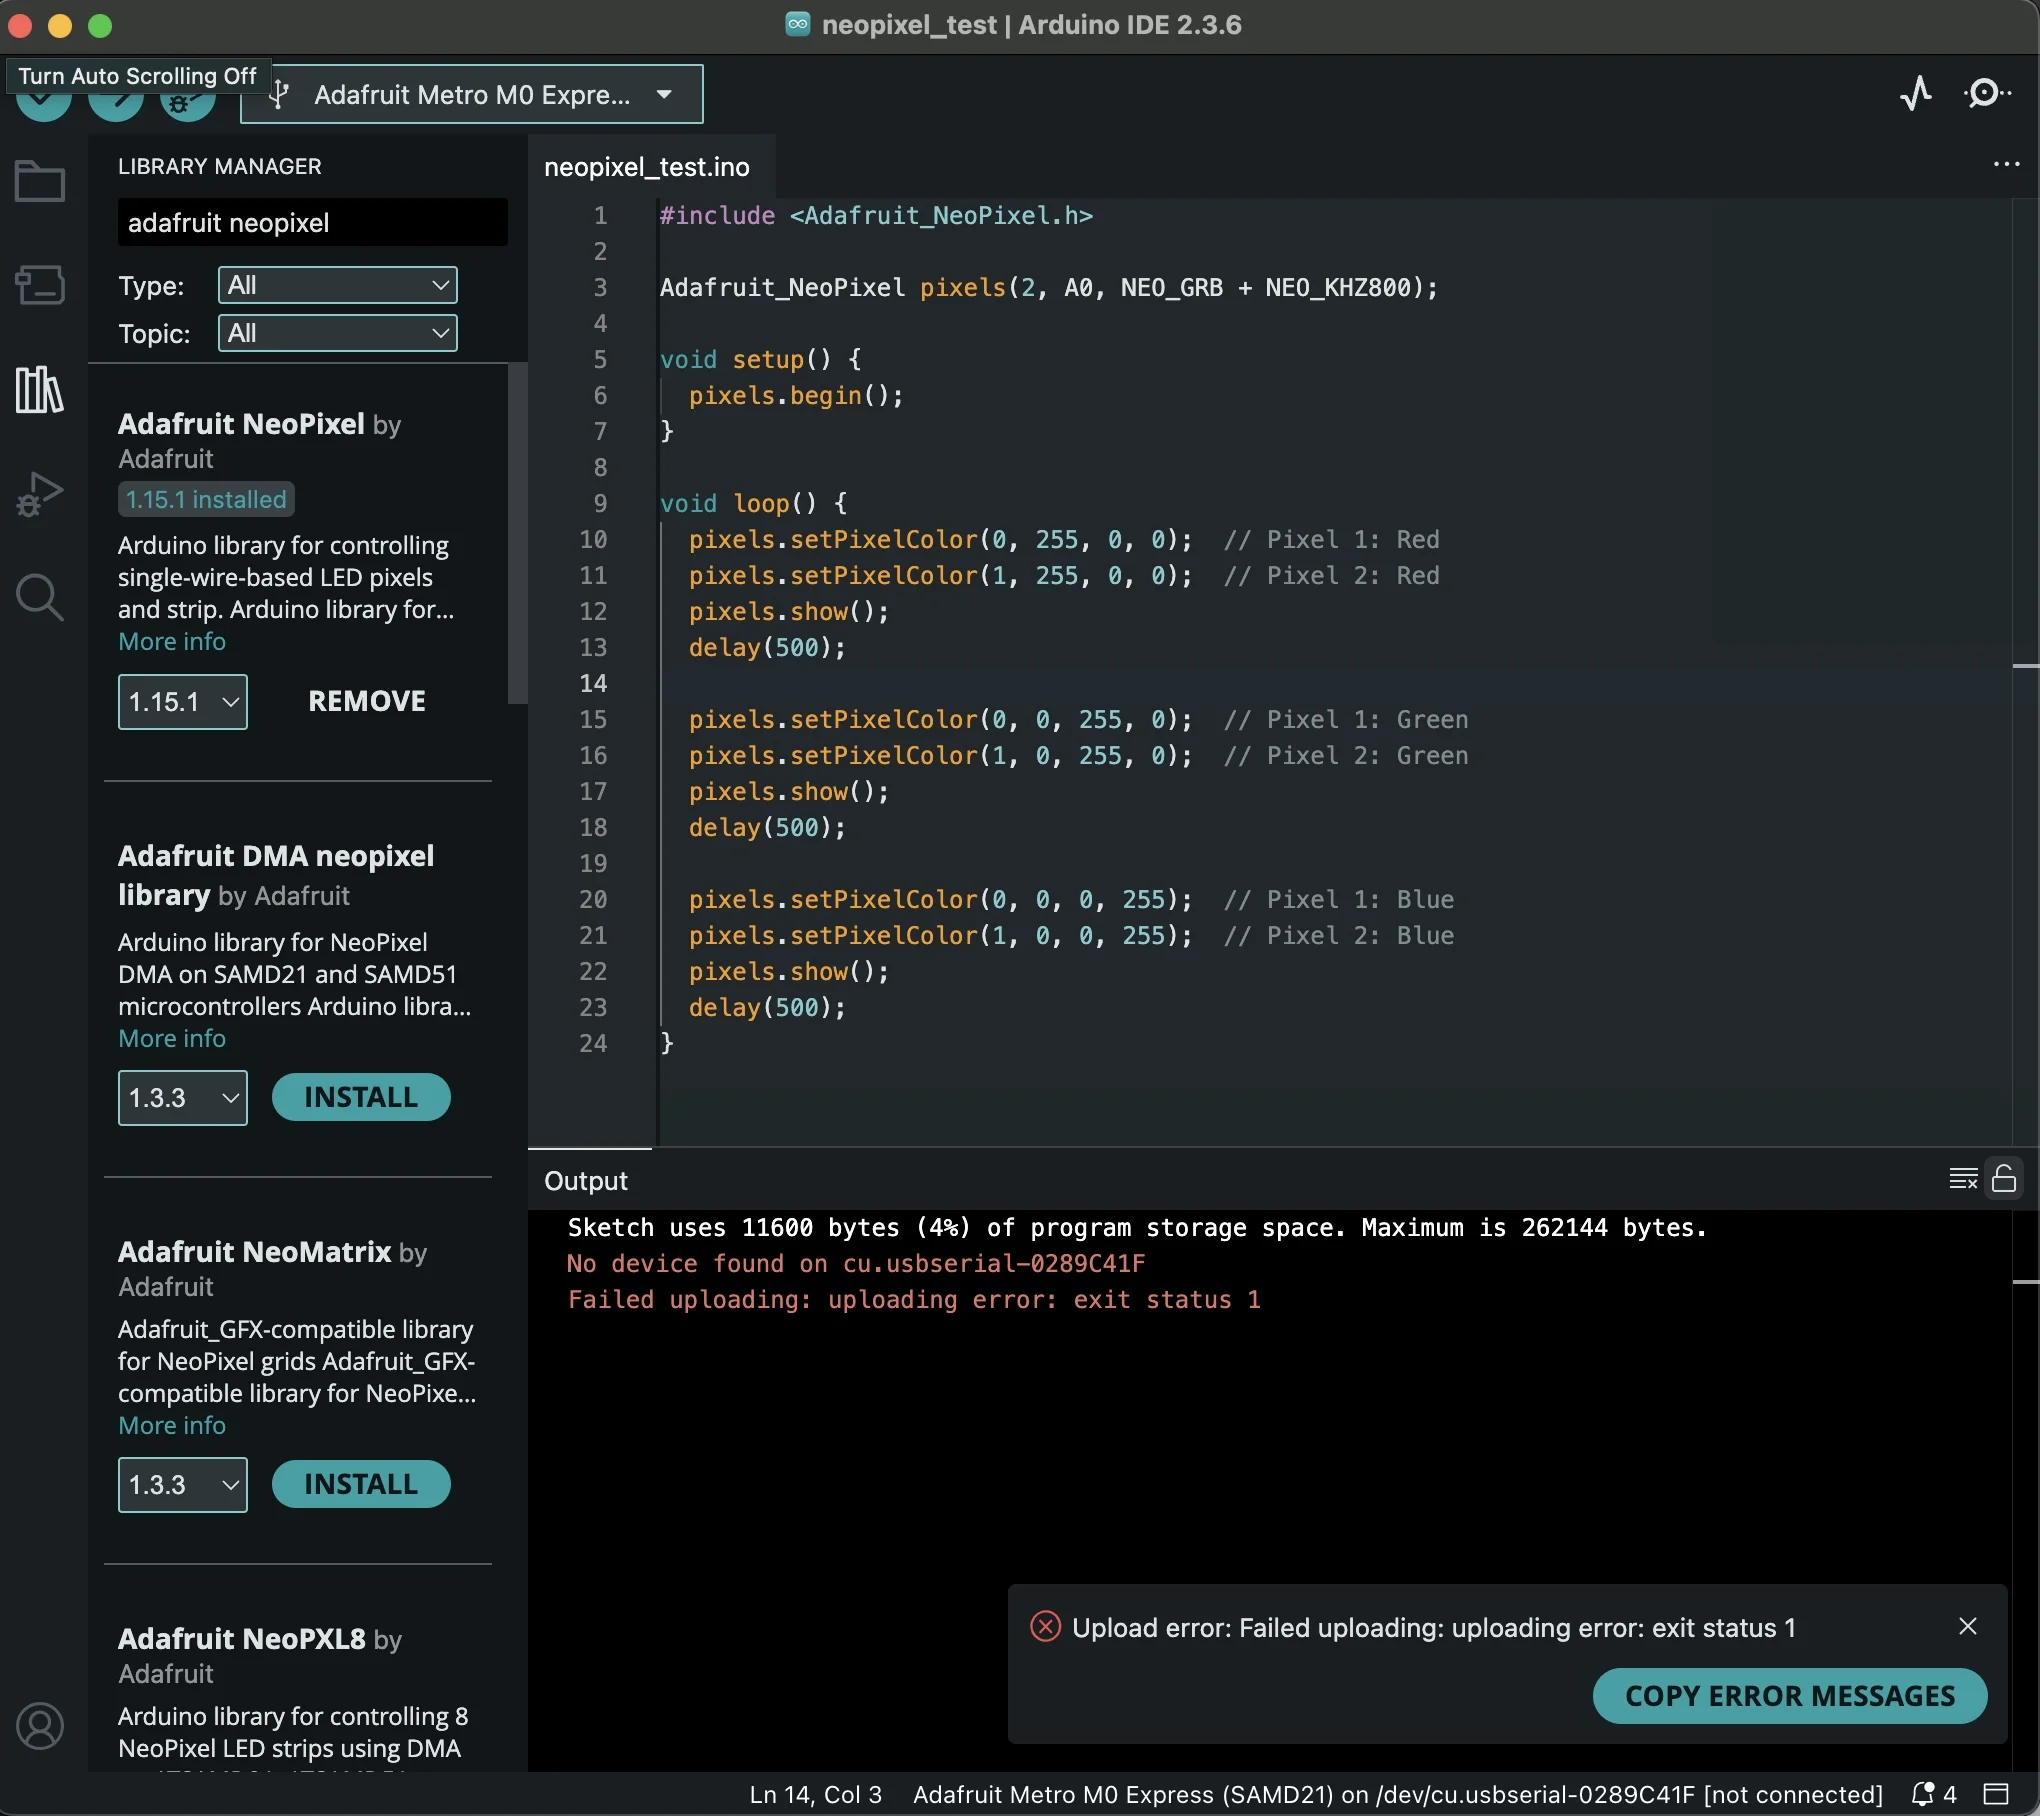Open the Search sidebar icon
This screenshot has height=1816, width=2040.
pyautogui.click(x=40, y=597)
